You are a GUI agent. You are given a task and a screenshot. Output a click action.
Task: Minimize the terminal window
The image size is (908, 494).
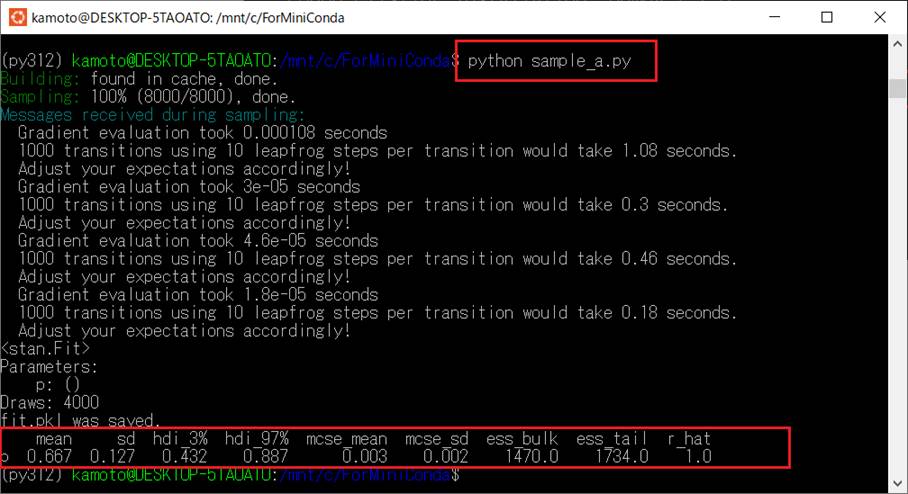[x=774, y=17]
